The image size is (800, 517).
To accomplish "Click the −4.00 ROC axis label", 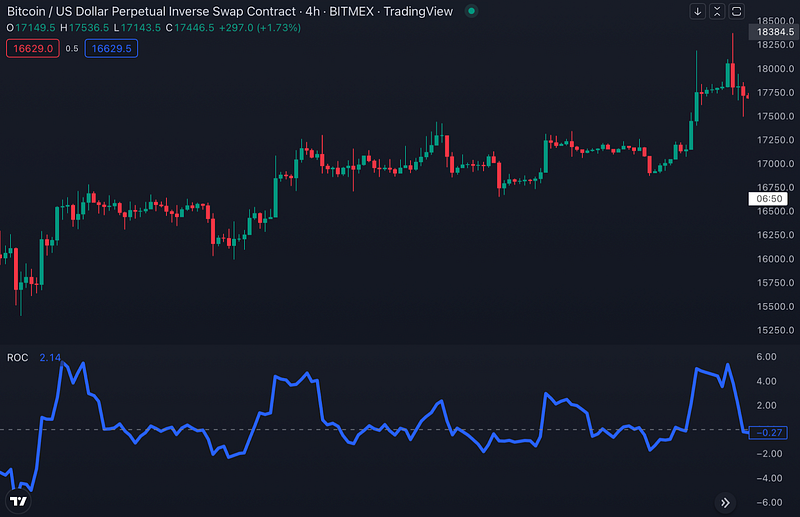I will pyautogui.click(x=769, y=478).
